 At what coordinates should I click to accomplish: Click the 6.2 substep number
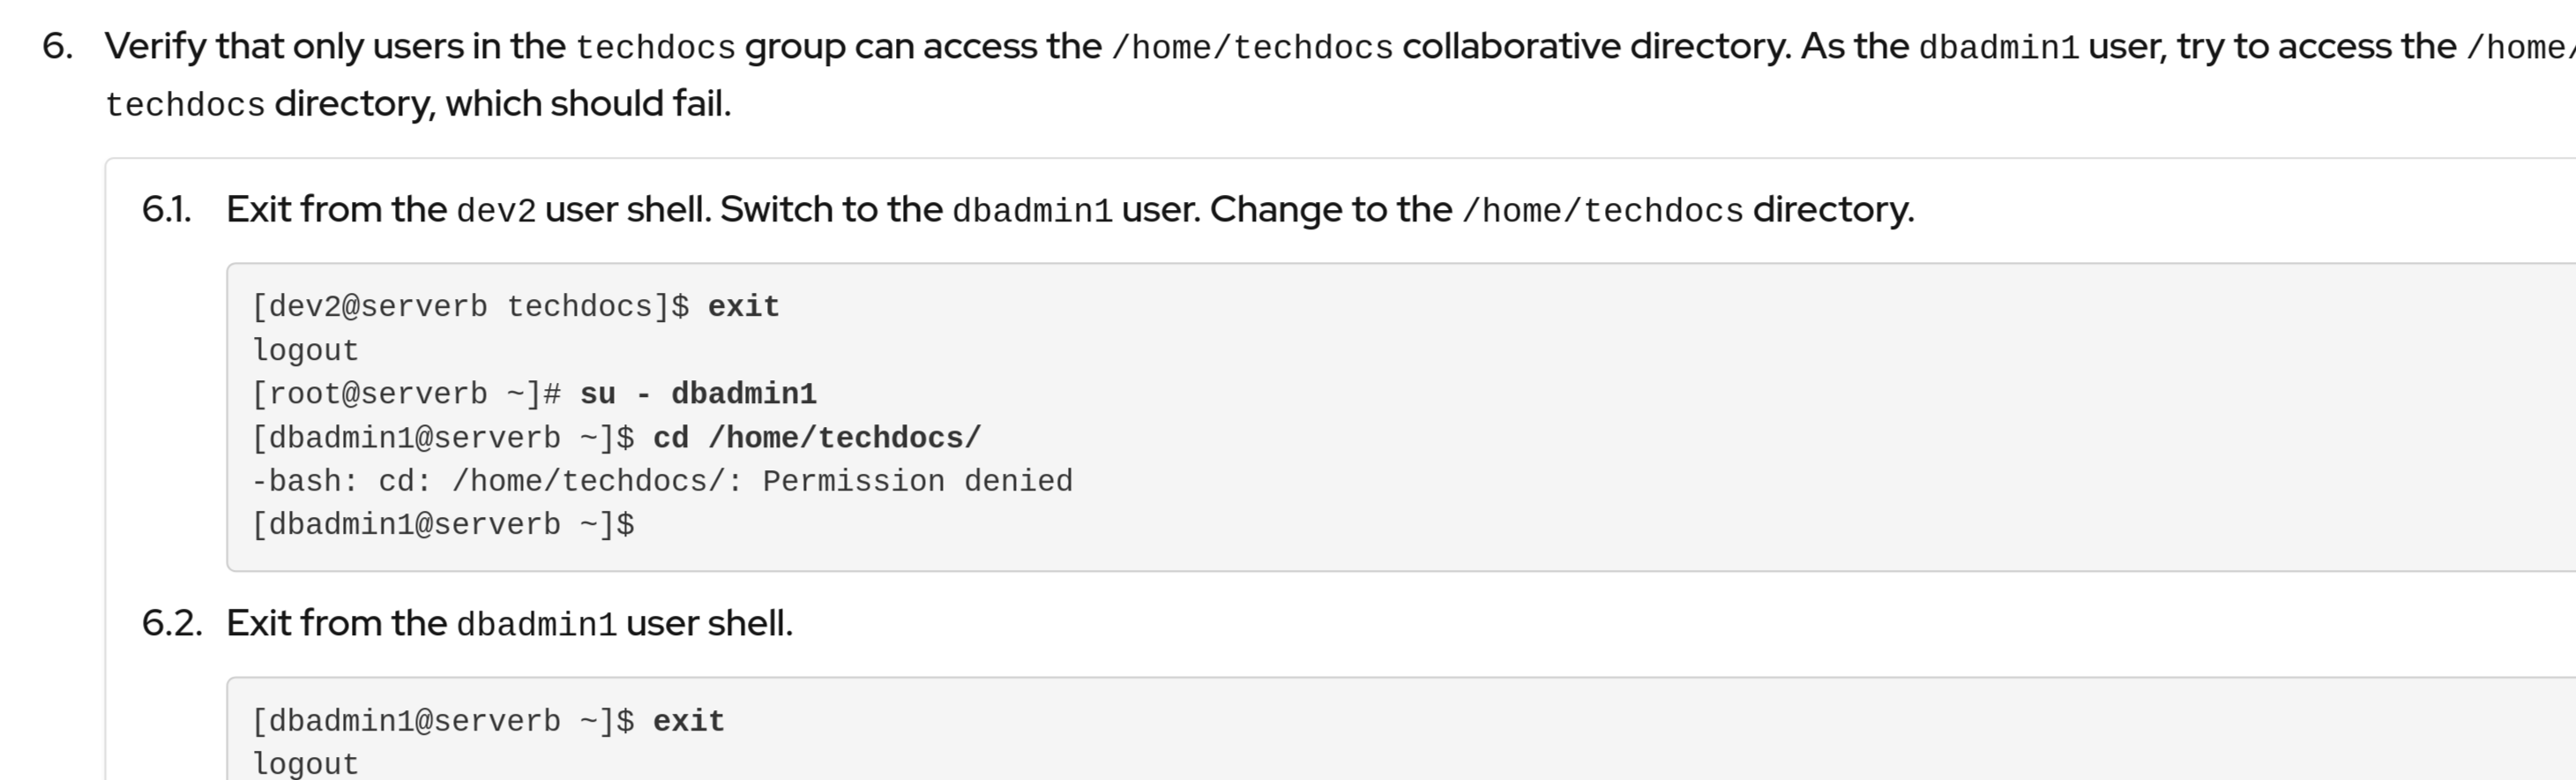(172, 624)
